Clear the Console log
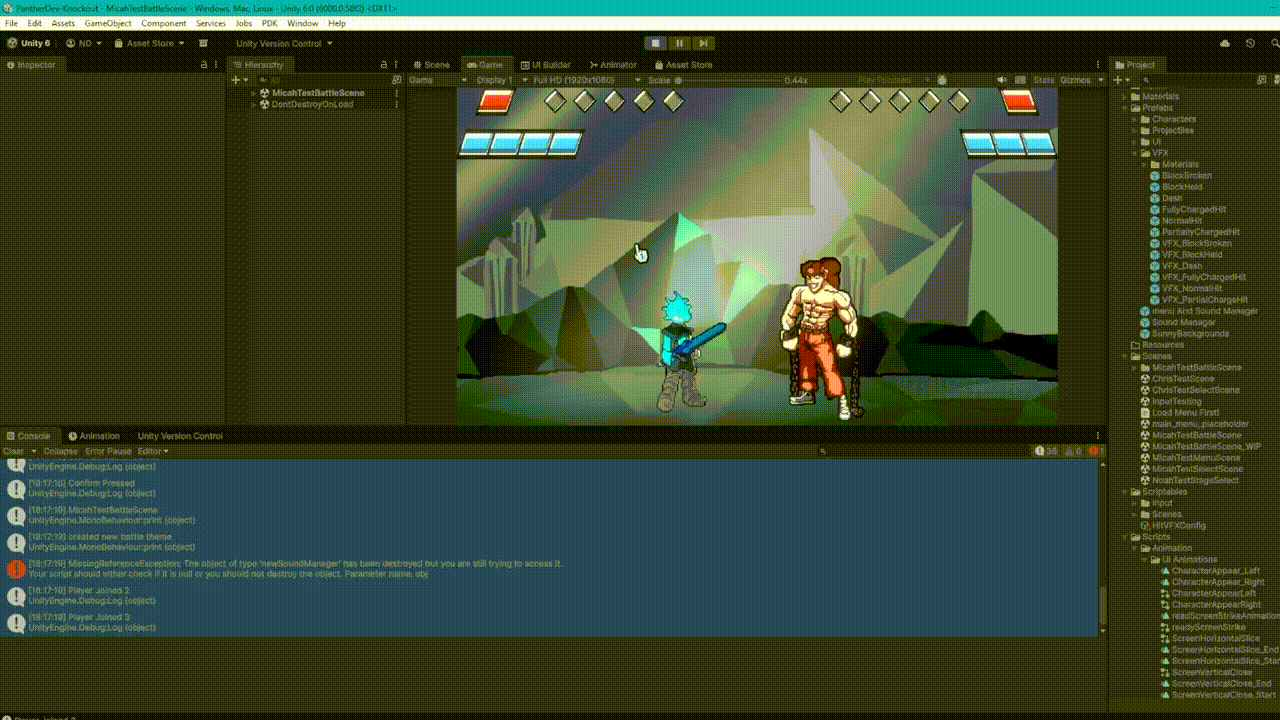The width and height of the screenshot is (1280, 720). click(x=13, y=452)
